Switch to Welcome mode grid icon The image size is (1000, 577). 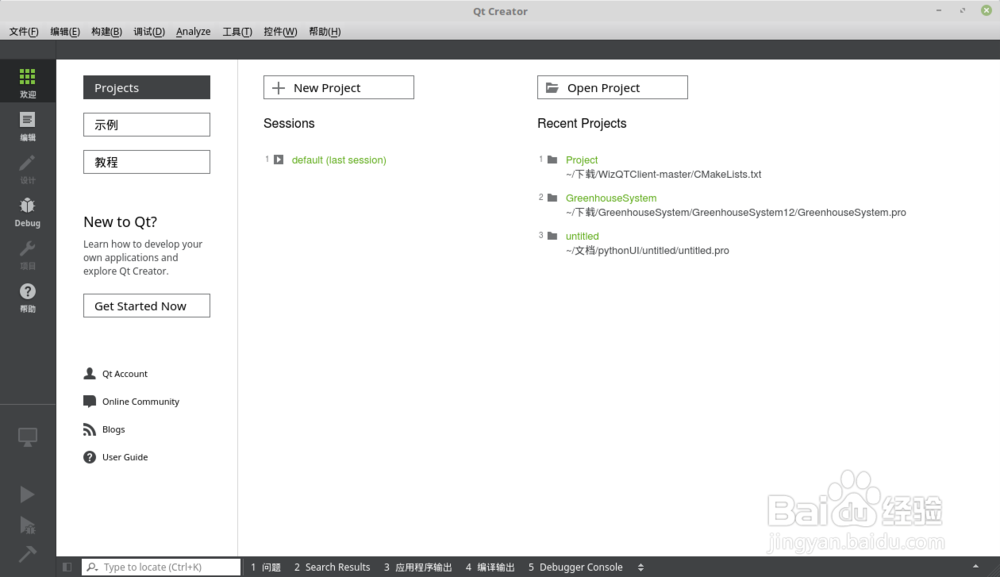point(27,77)
